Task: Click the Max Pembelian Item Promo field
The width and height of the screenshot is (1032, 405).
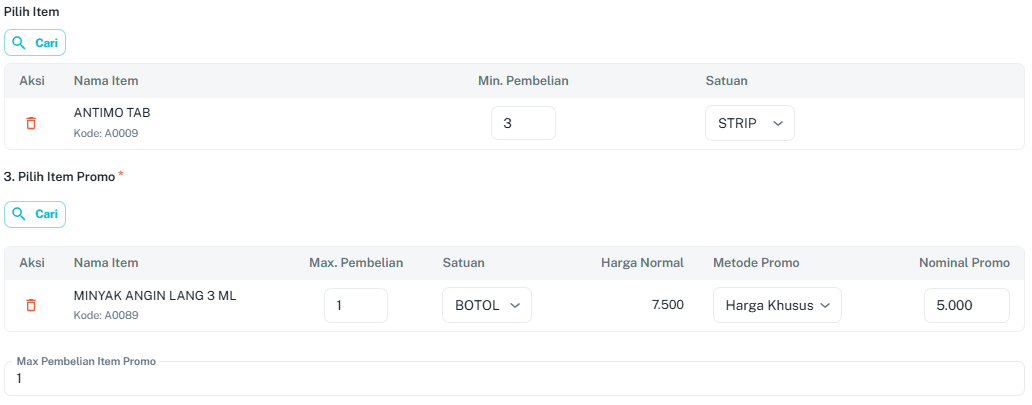Action: pos(514,379)
